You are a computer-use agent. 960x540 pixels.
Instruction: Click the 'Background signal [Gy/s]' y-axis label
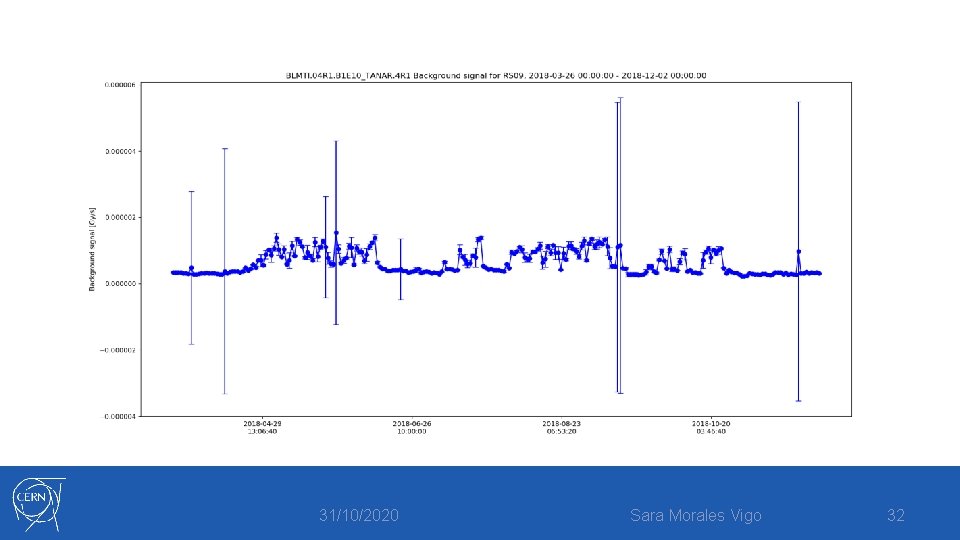pos(92,249)
